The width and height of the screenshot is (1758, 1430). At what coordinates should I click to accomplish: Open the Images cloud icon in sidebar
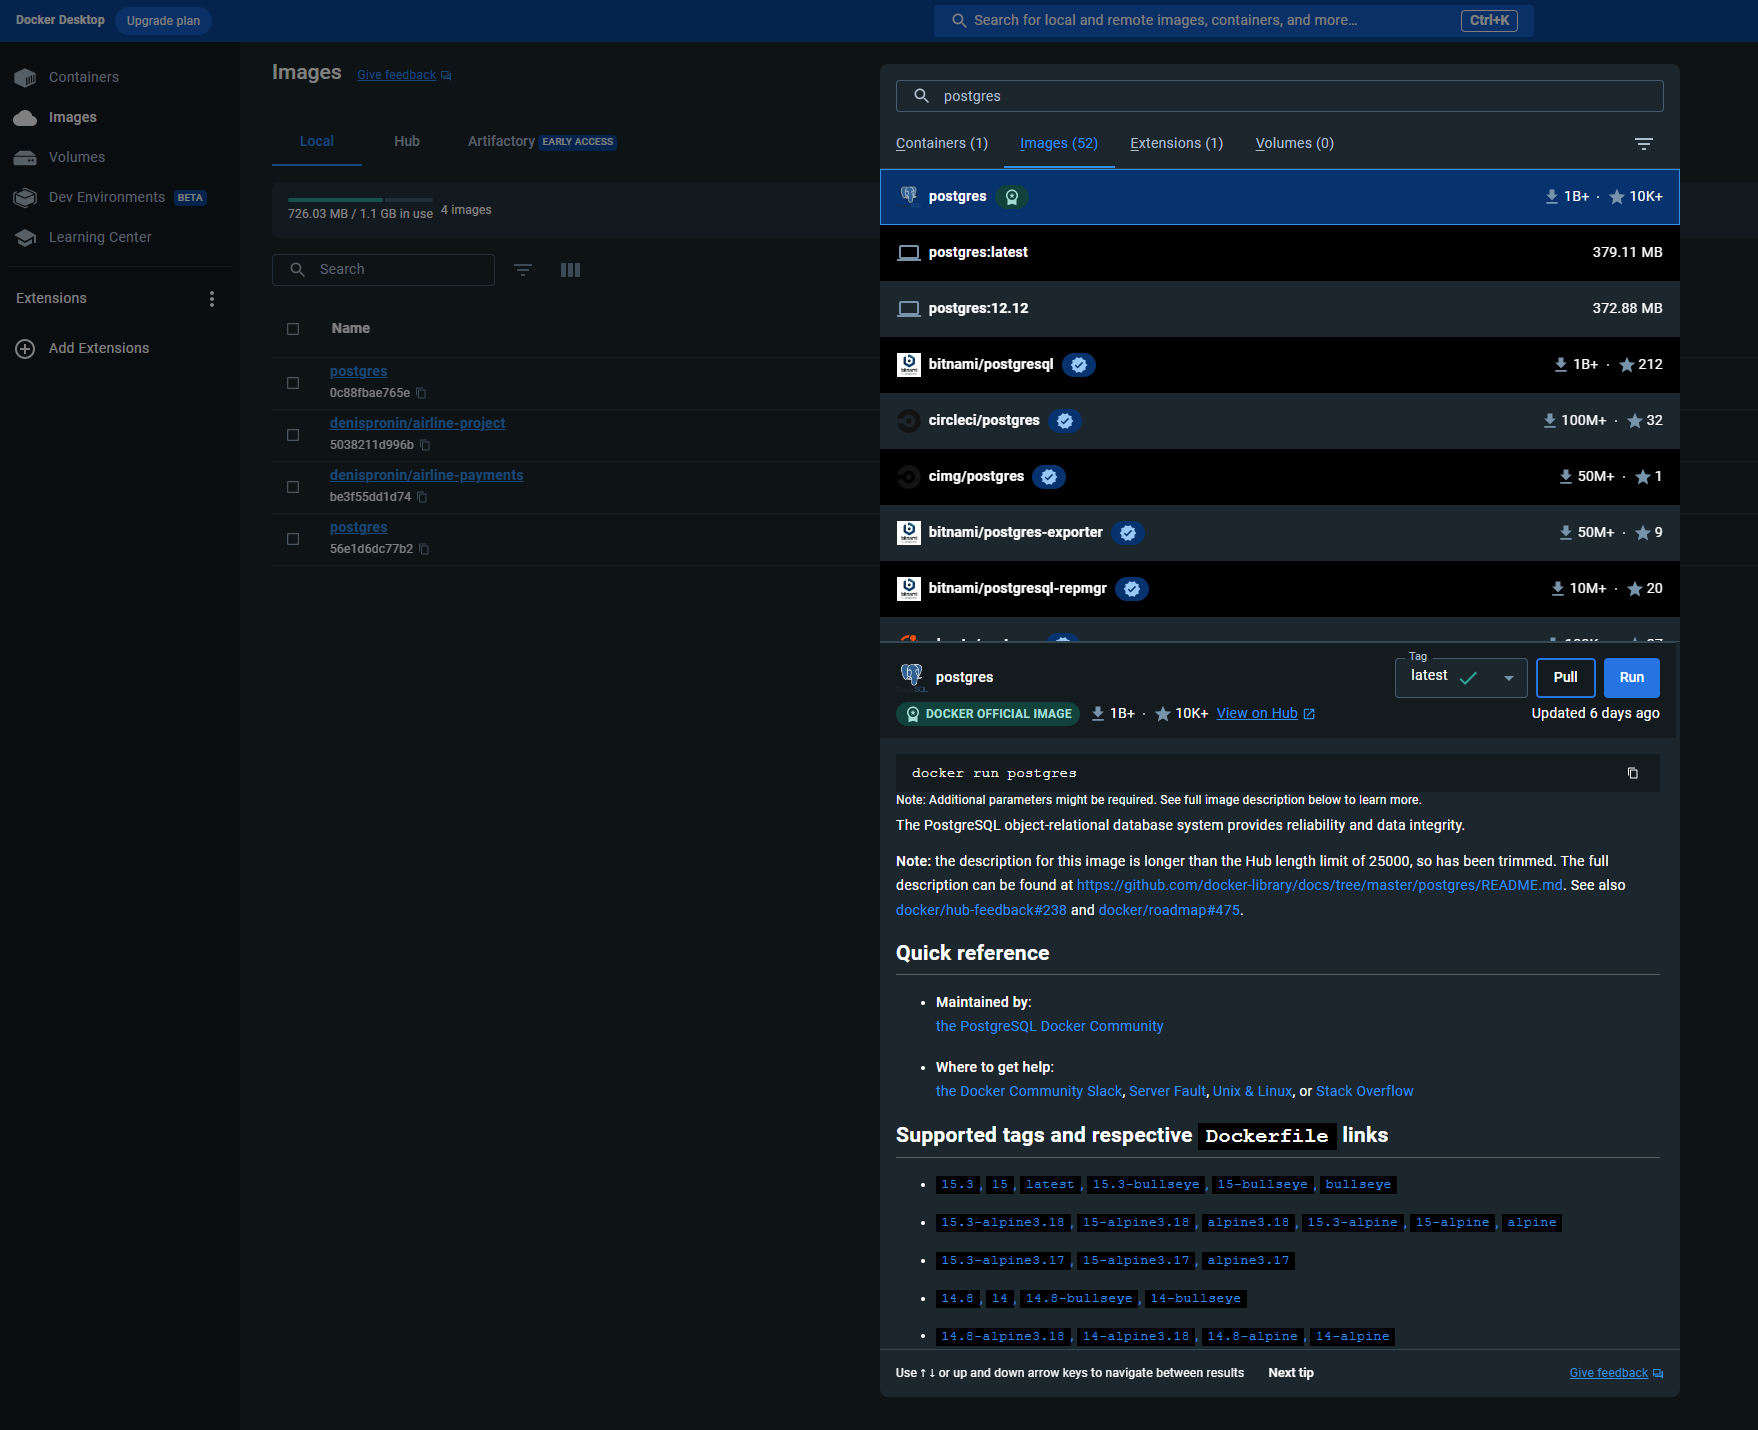tap(25, 118)
